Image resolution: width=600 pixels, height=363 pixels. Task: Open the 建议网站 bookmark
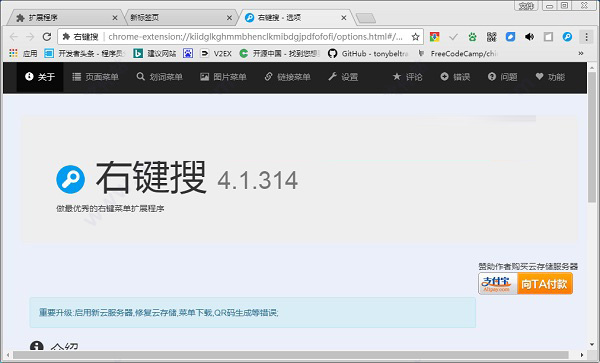[155, 54]
